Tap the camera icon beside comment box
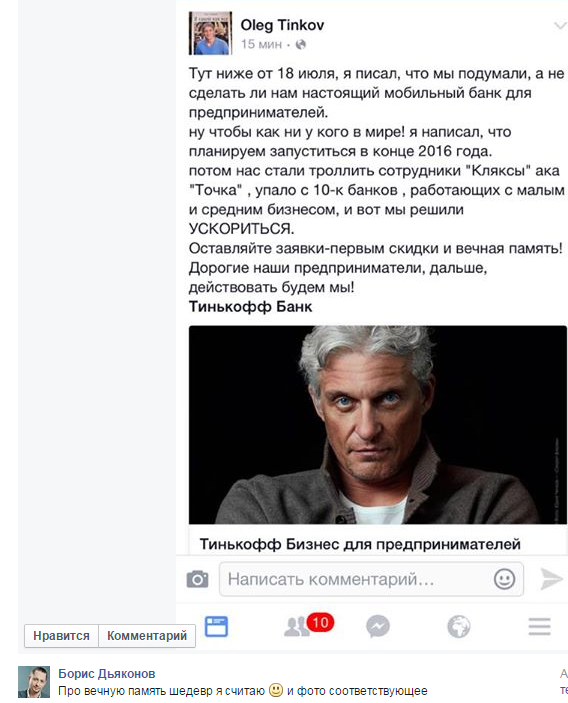 197,579
